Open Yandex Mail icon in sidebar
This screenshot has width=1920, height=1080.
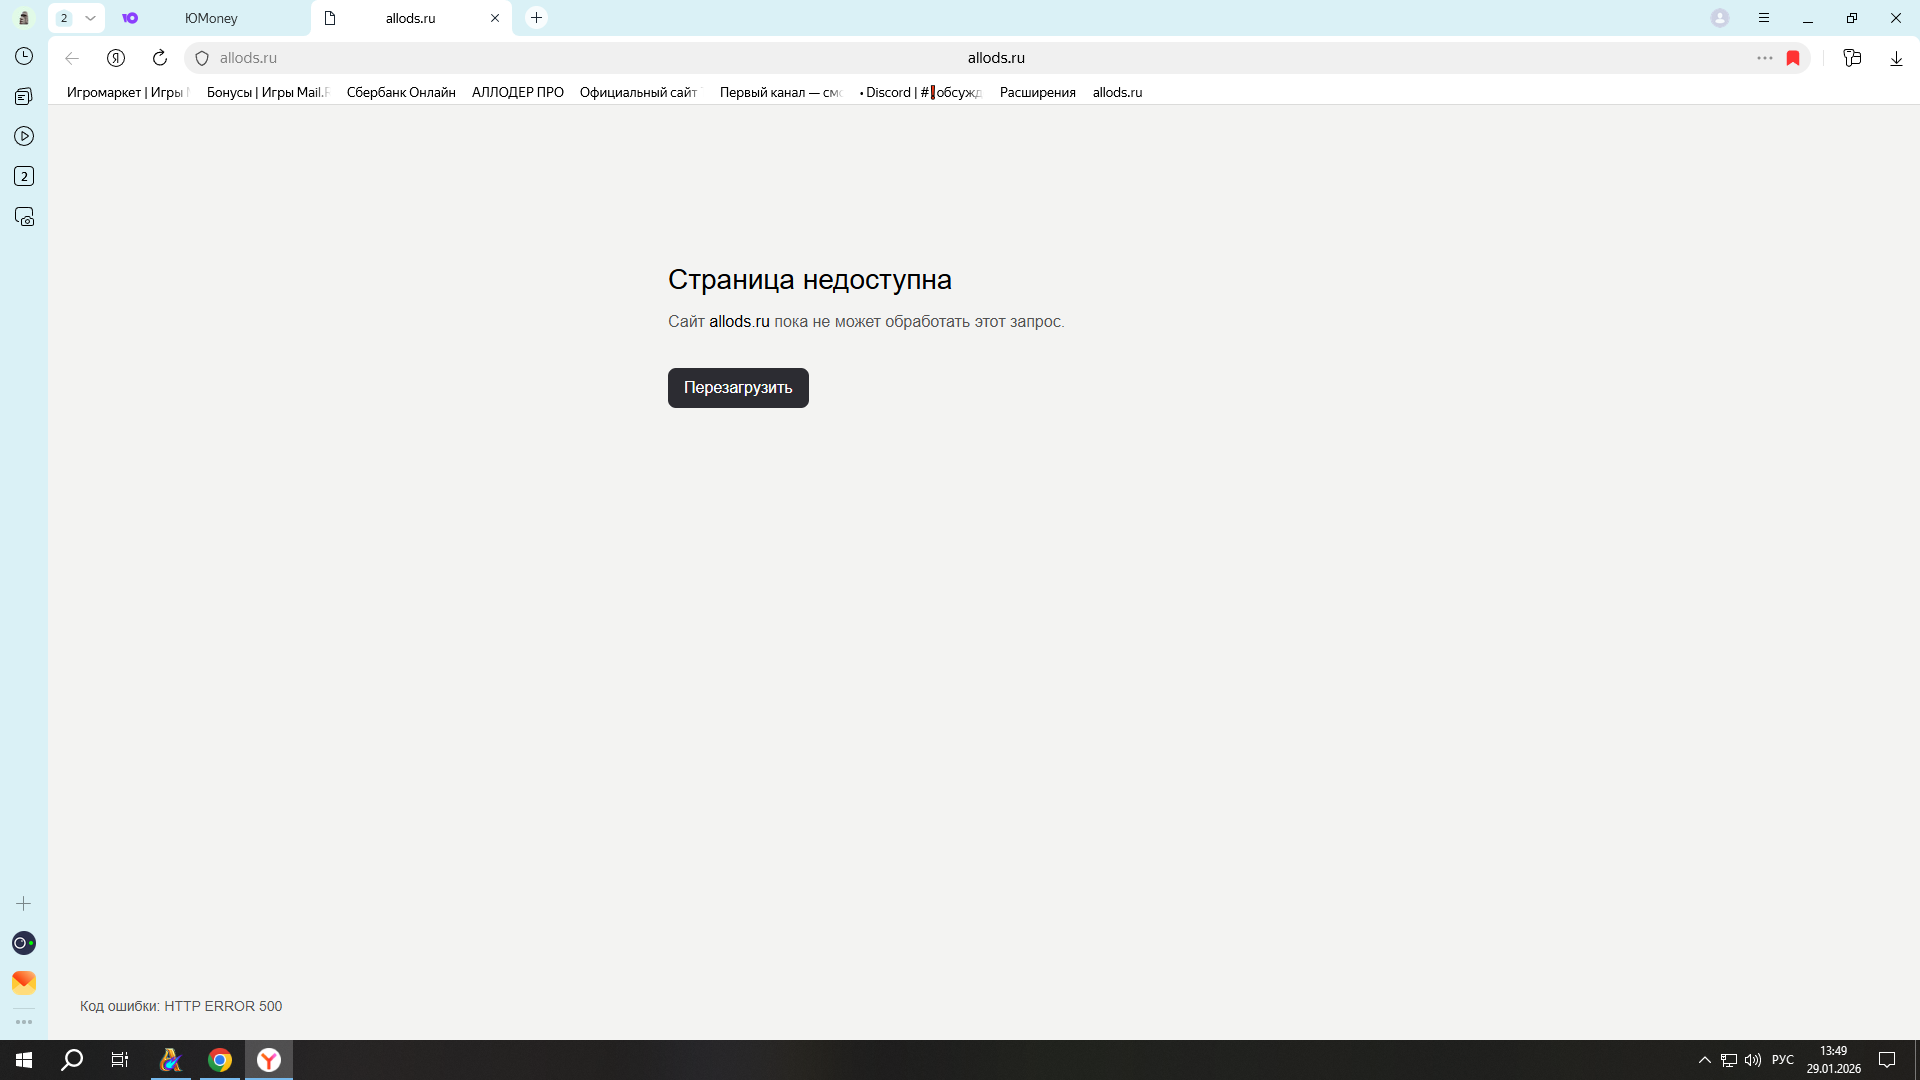coord(24,982)
